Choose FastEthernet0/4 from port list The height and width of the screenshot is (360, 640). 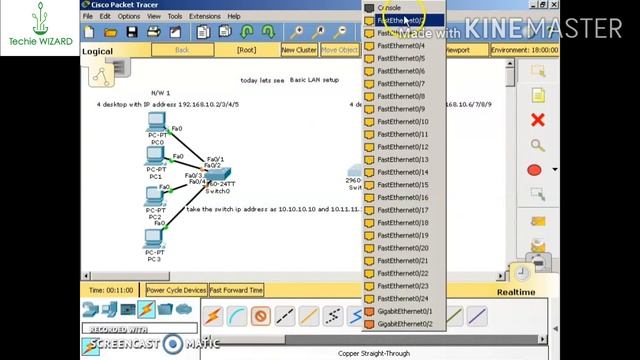coord(404,46)
